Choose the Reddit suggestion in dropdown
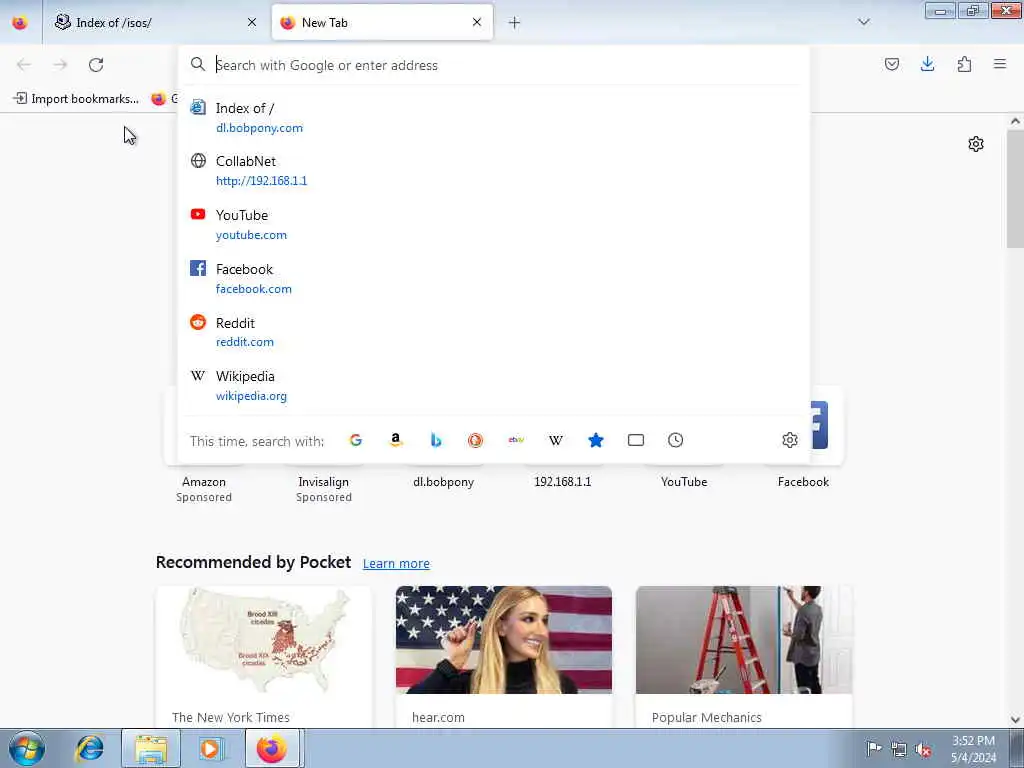 (493, 332)
